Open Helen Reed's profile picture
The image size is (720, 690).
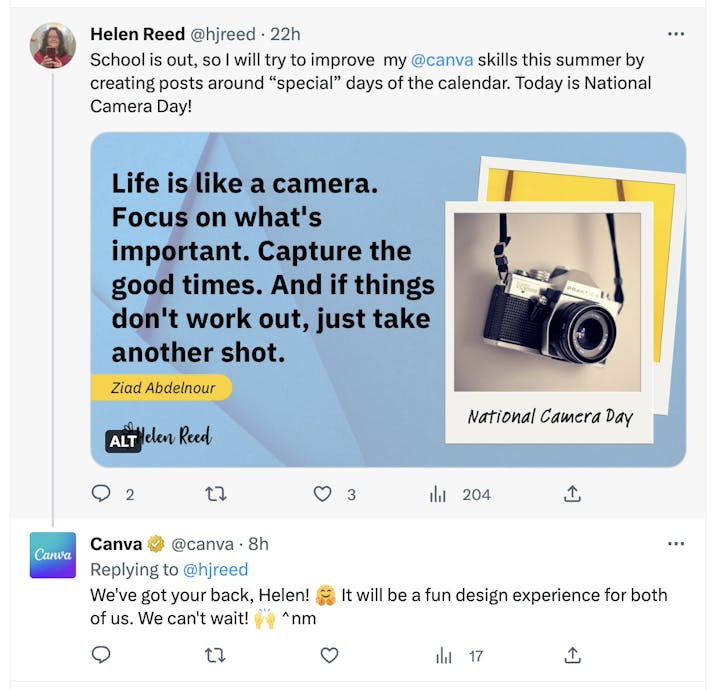[x=52, y=45]
